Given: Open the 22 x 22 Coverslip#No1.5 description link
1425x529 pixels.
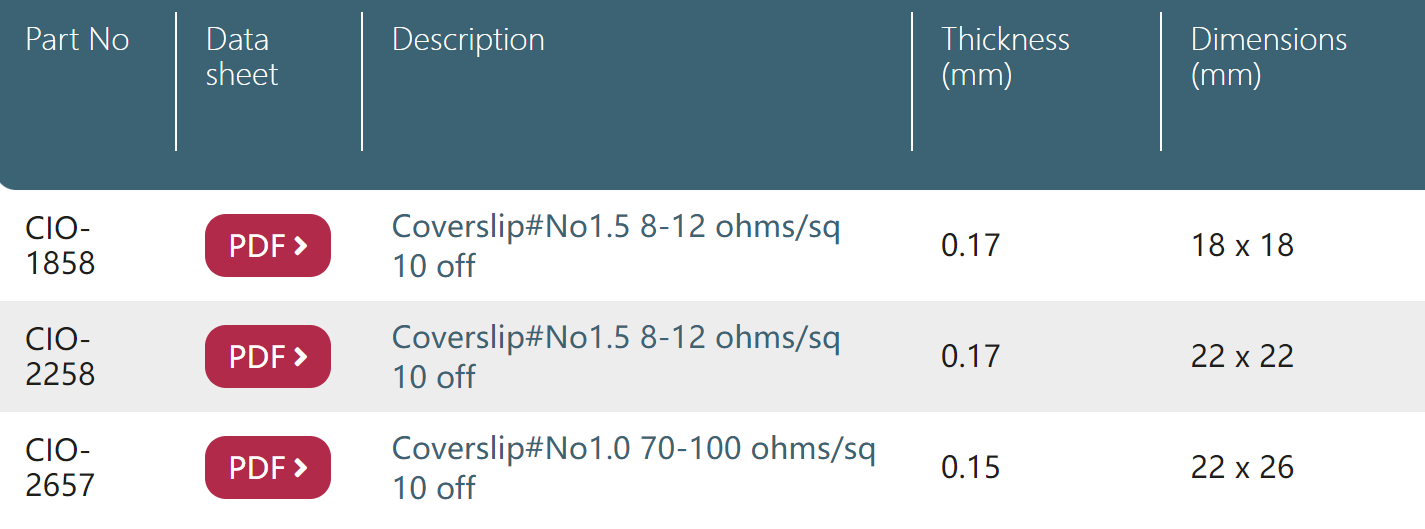Looking at the screenshot, I should click(616, 357).
